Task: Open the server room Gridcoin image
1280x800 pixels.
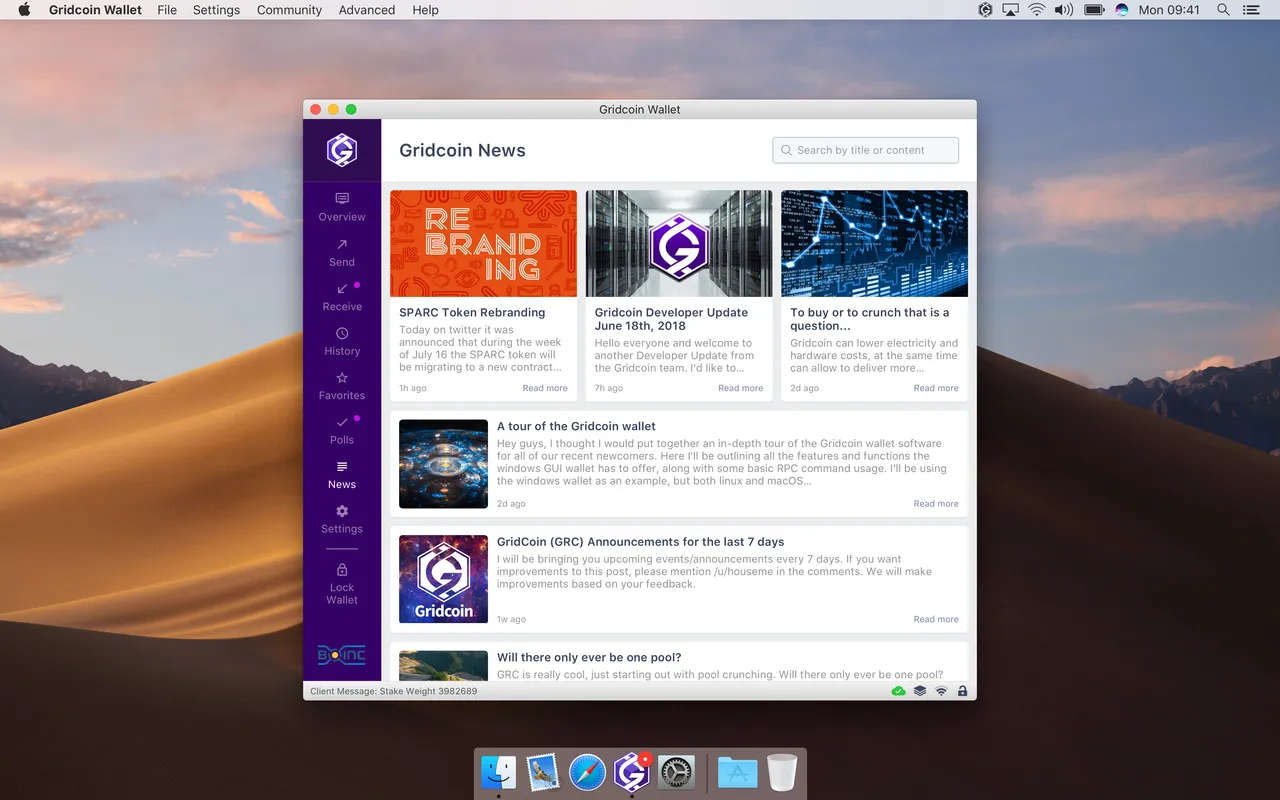Action: click(679, 243)
